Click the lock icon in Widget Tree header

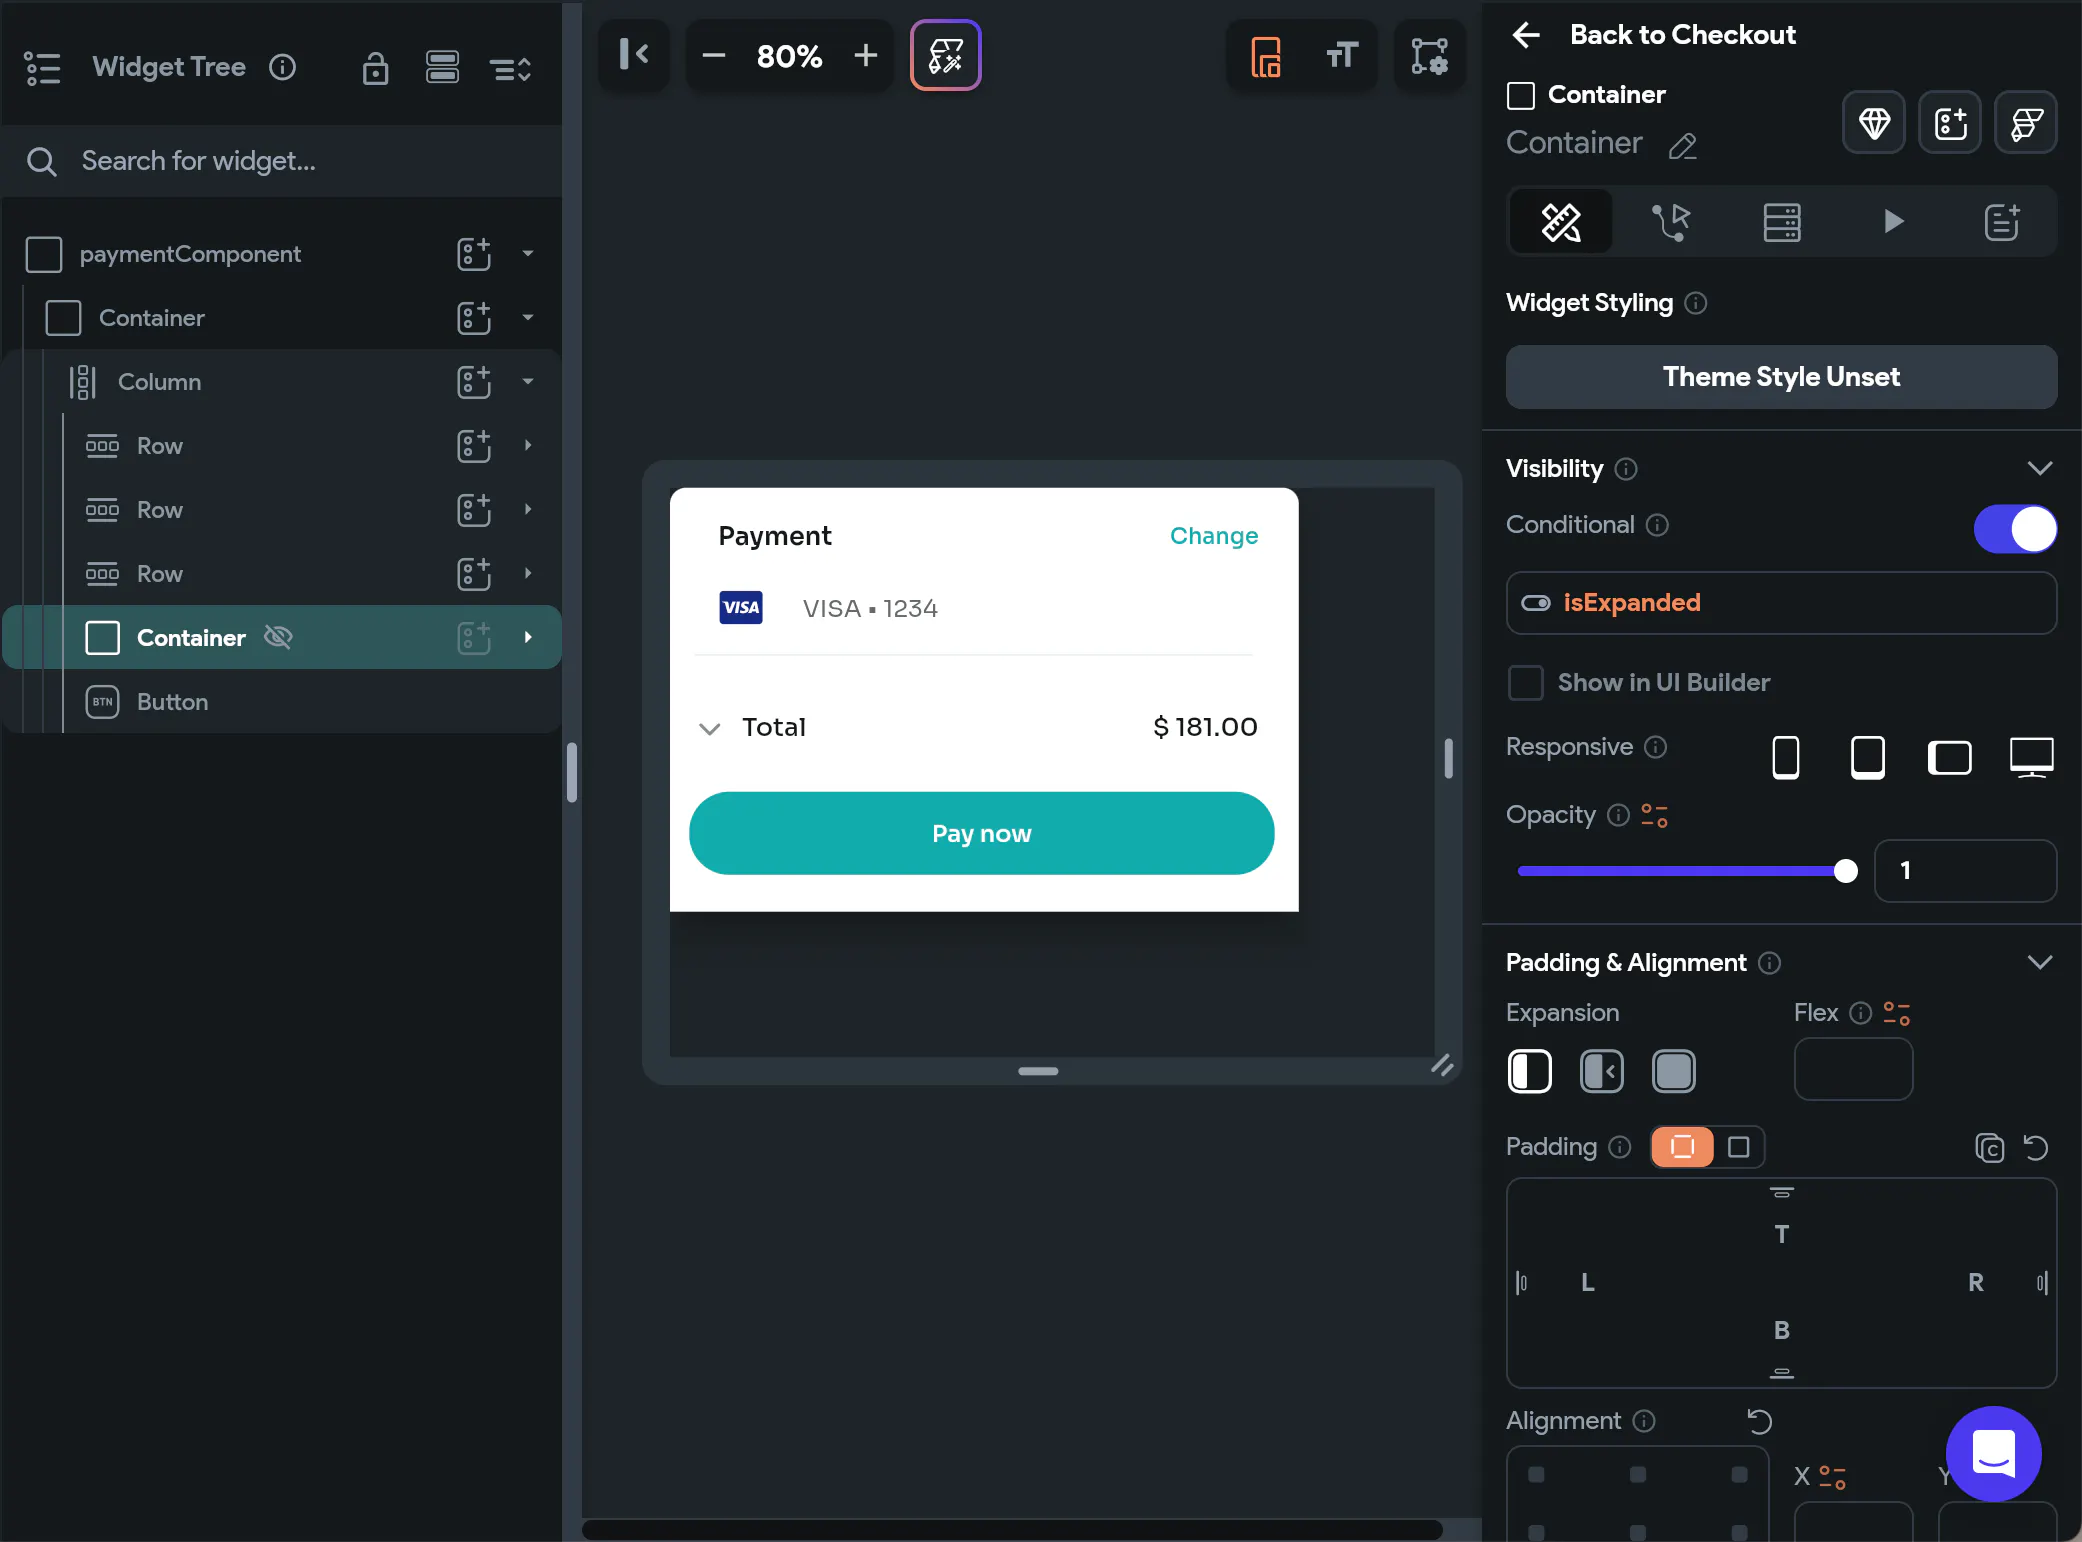(375, 68)
